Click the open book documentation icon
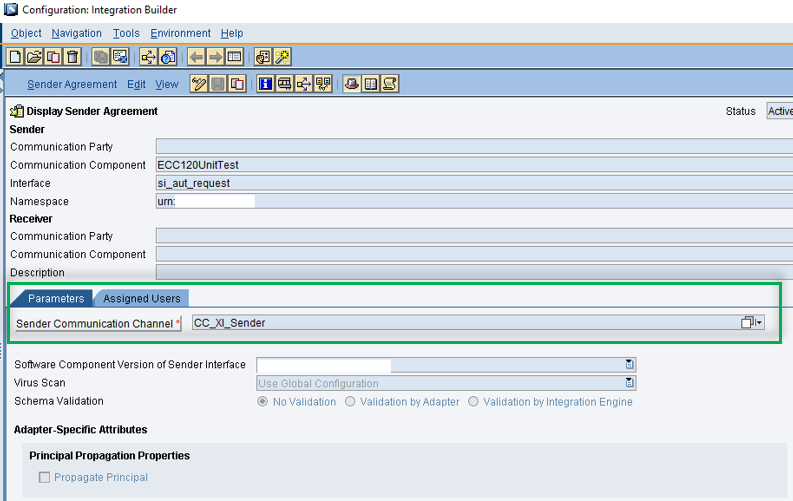The image size is (793, 501). (371, 83)
